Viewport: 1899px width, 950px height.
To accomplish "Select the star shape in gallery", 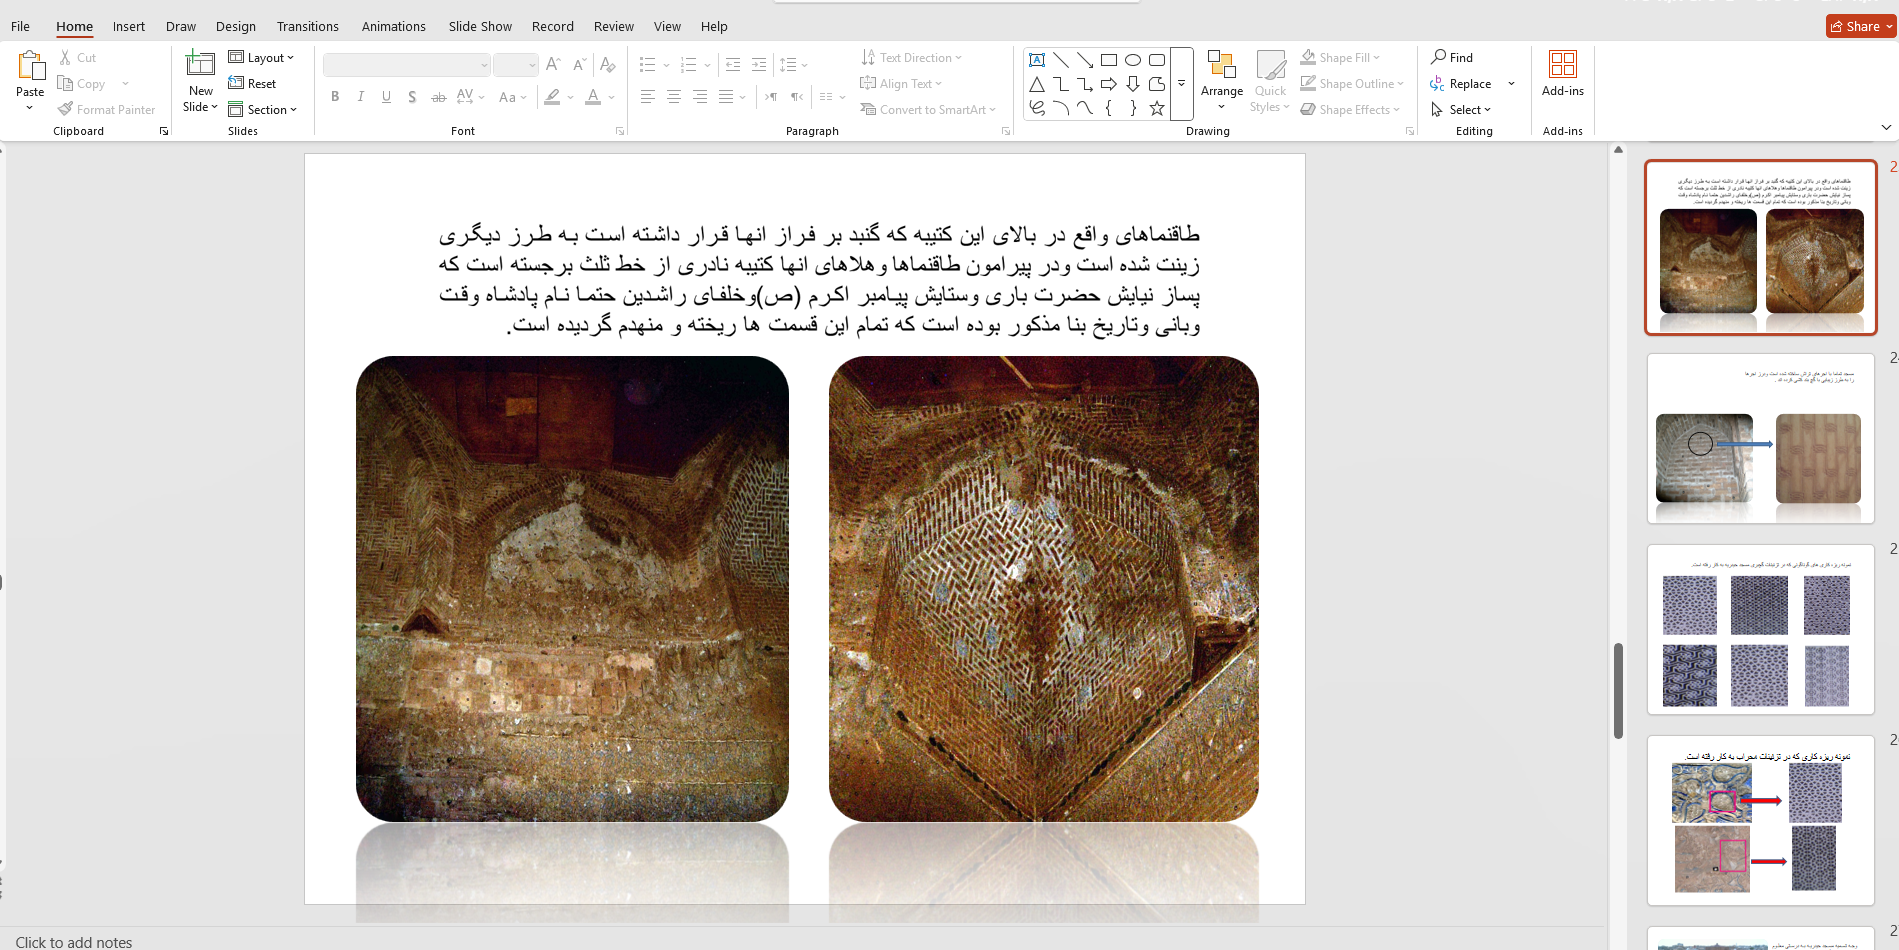I will pyautogui.click(x=1157, y=109).
